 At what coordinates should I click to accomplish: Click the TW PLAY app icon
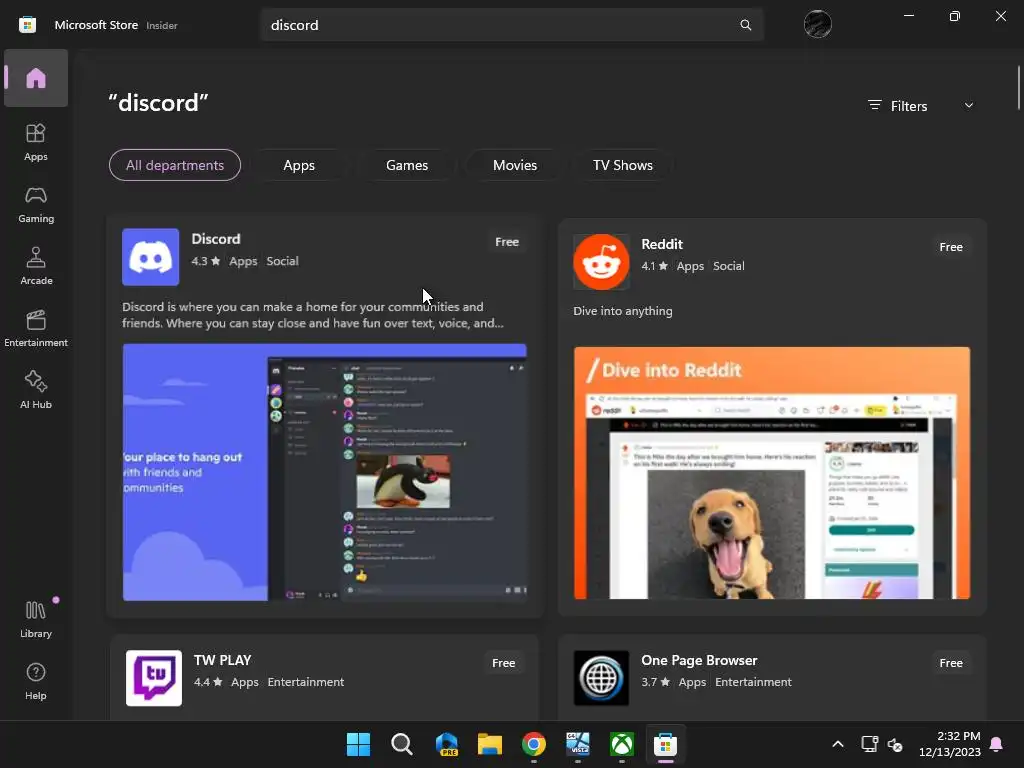153,678
